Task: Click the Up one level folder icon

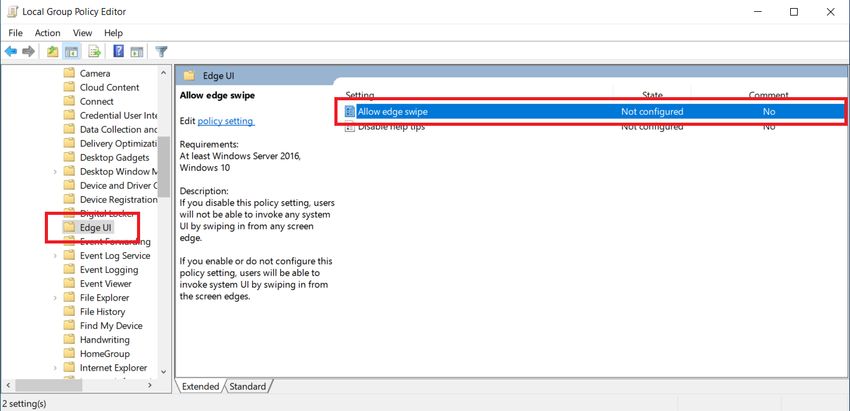Action: (52, 52)
